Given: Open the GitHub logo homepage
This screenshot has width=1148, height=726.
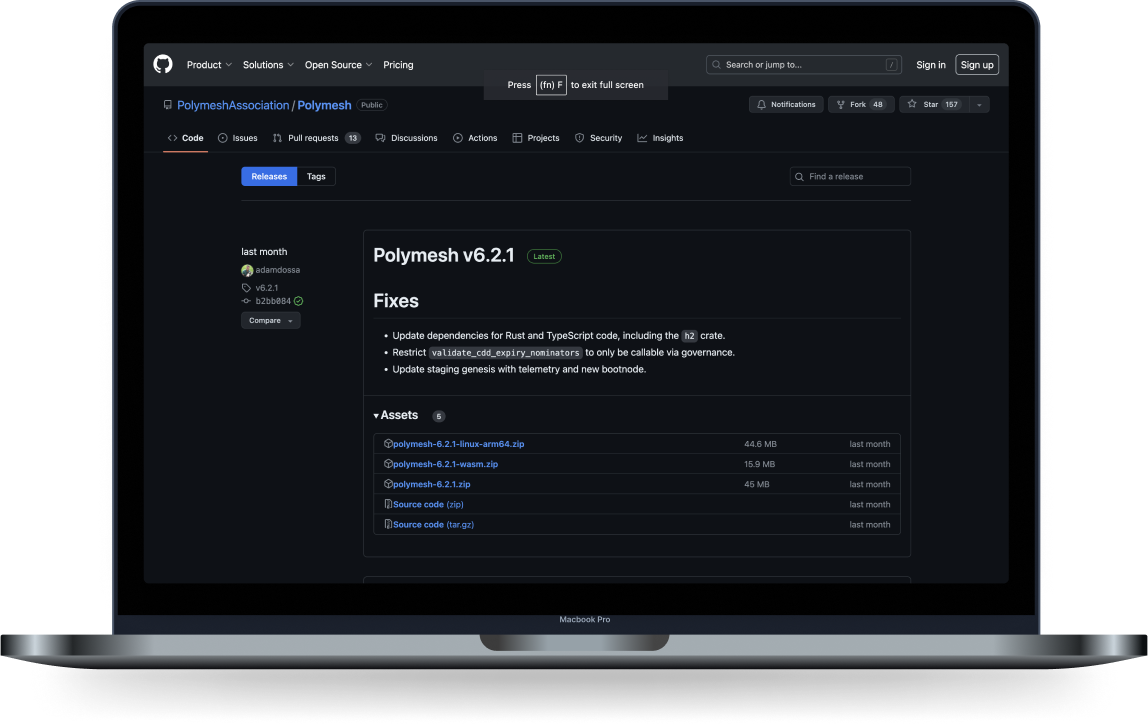Looking at the screenshot, I should coord(163,64).
